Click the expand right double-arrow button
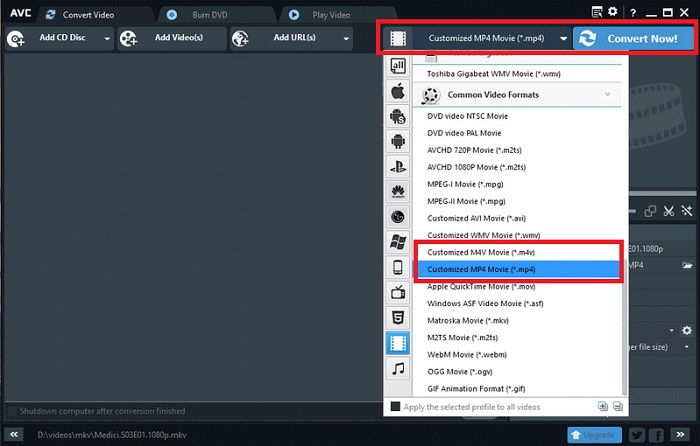 click(680, 434)
